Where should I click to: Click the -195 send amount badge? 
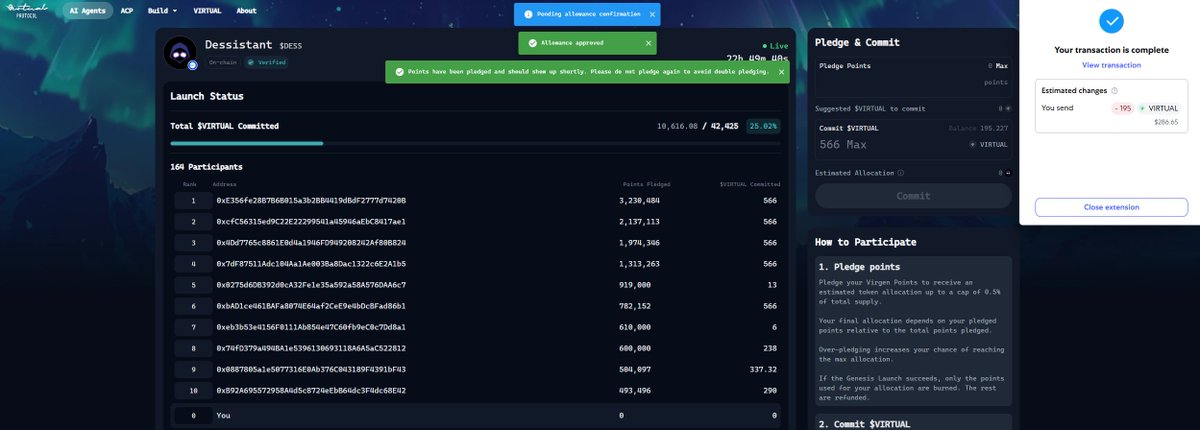pyautogui.click(x=1125, y=108)
